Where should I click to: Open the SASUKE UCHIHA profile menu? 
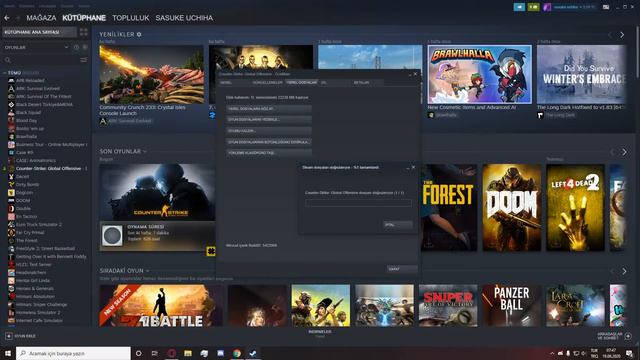pyautogui.click(x=184, y=18)
